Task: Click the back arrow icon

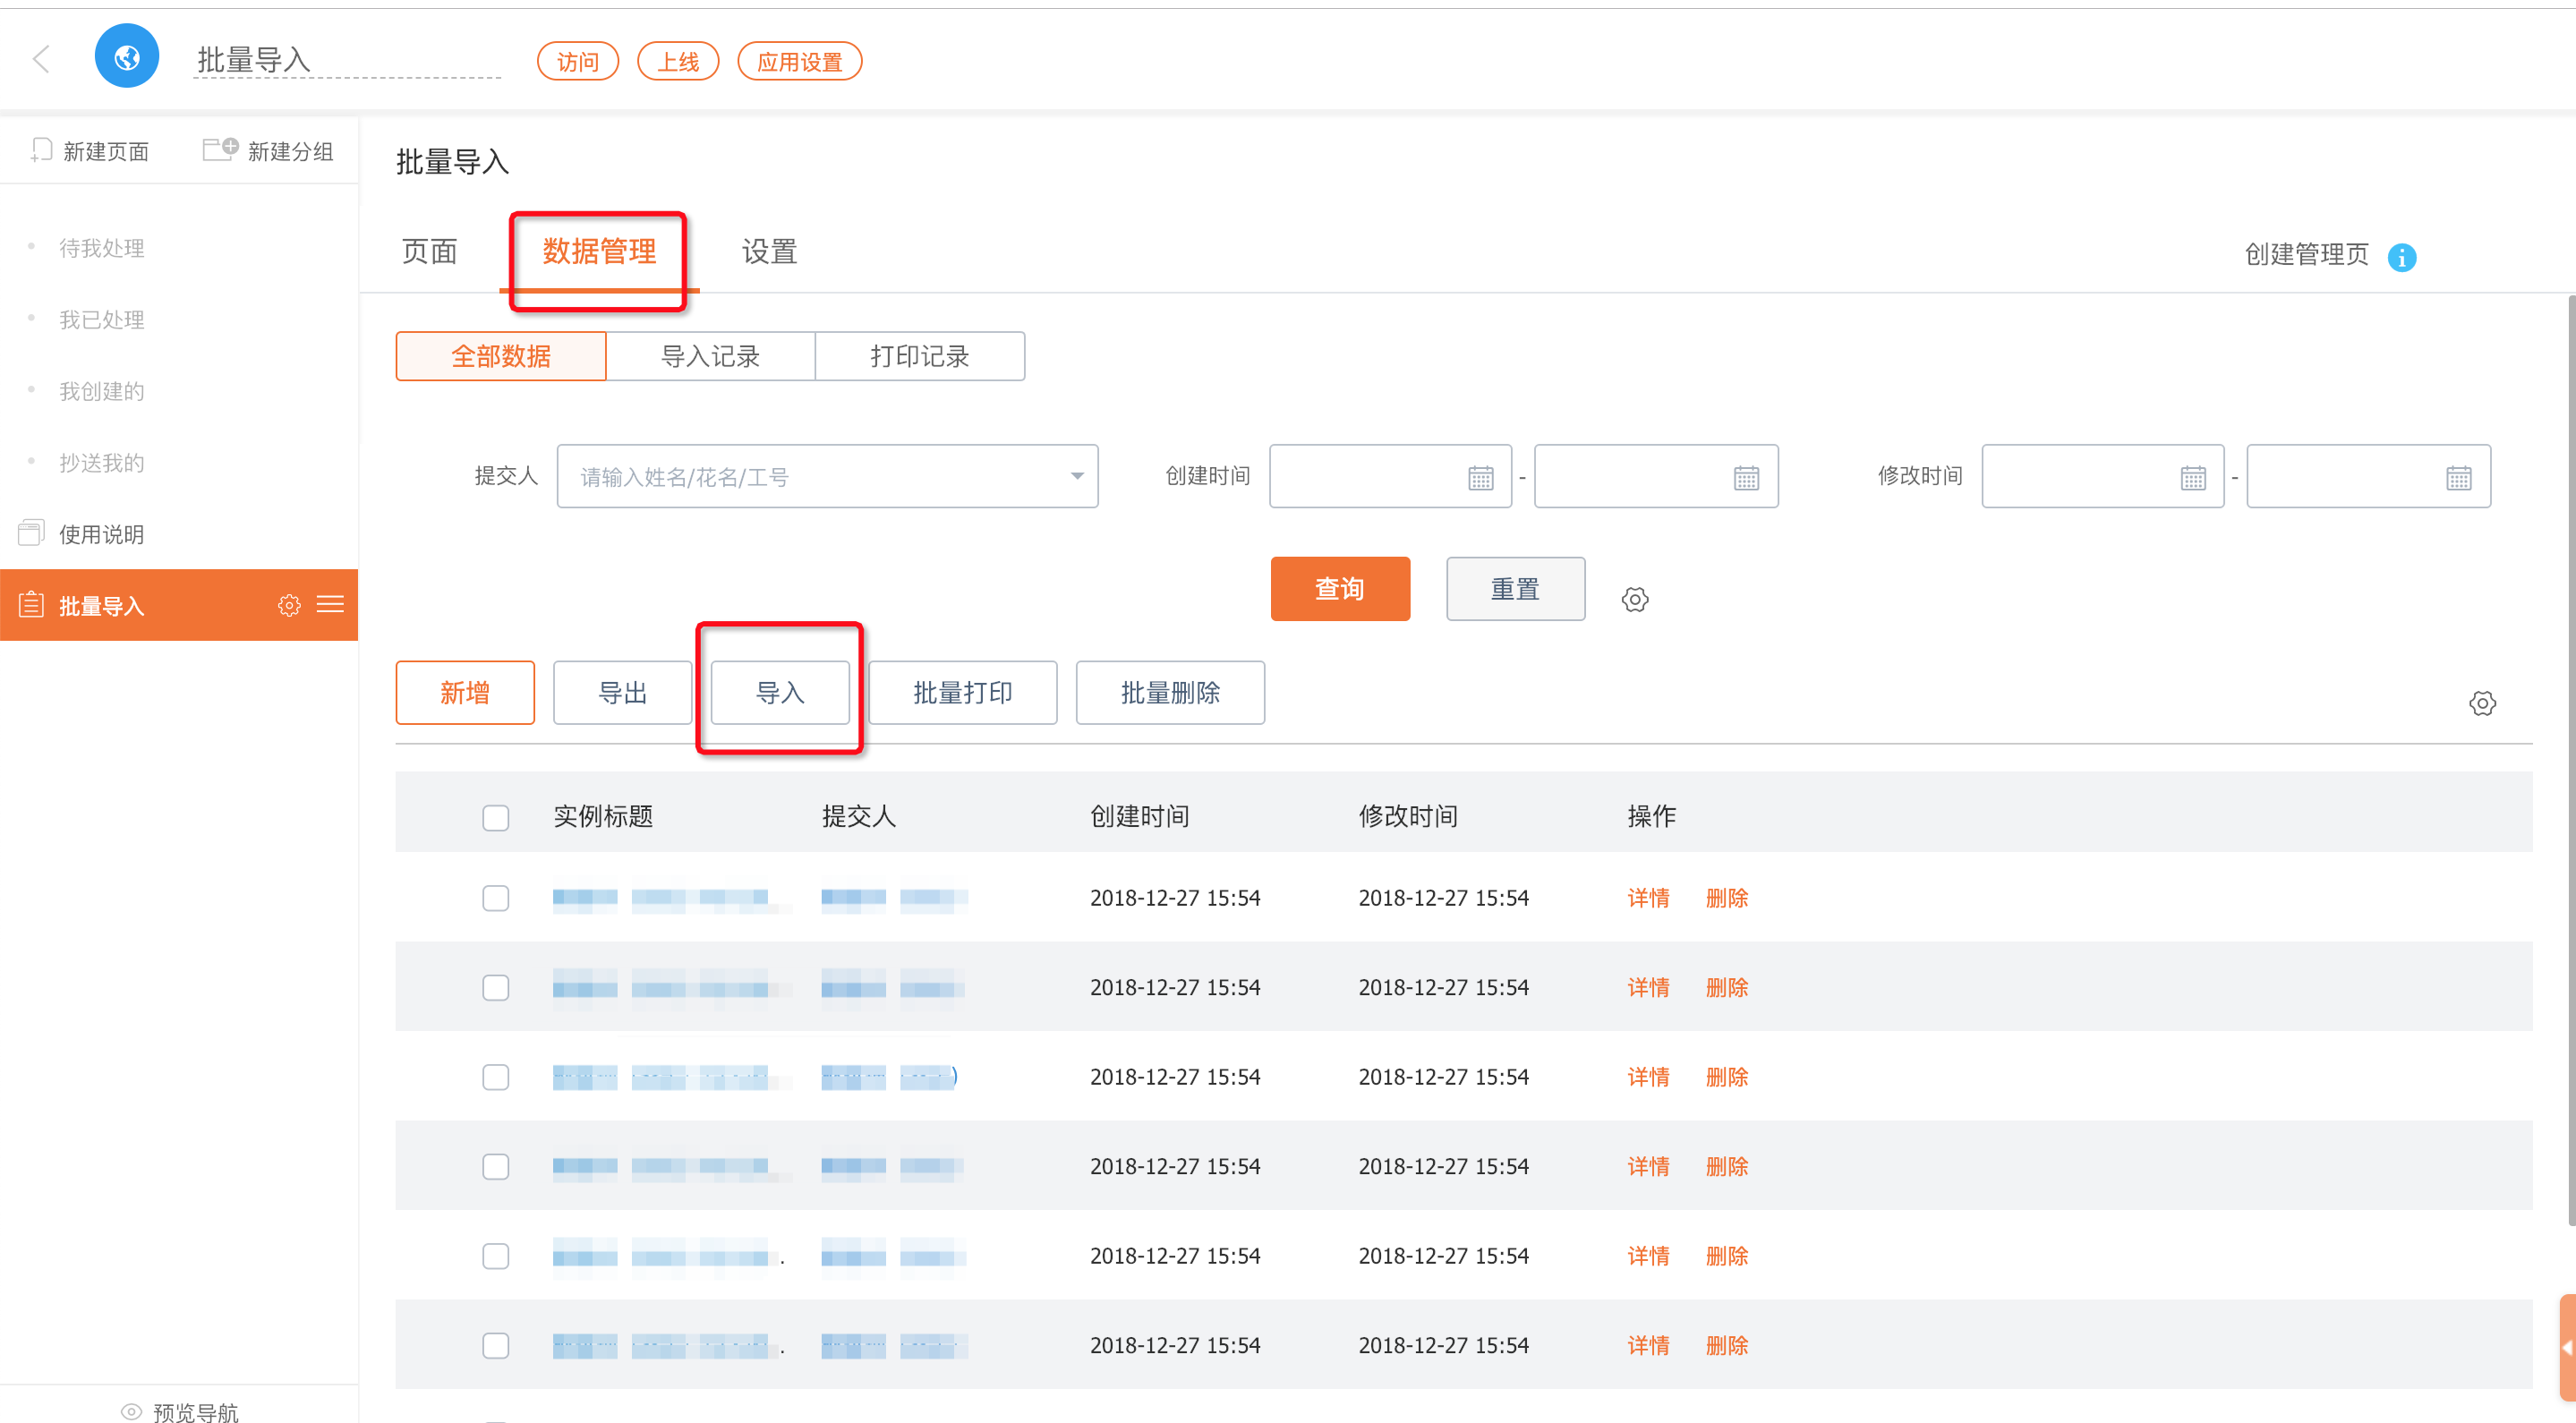Action: pos(41,59)
